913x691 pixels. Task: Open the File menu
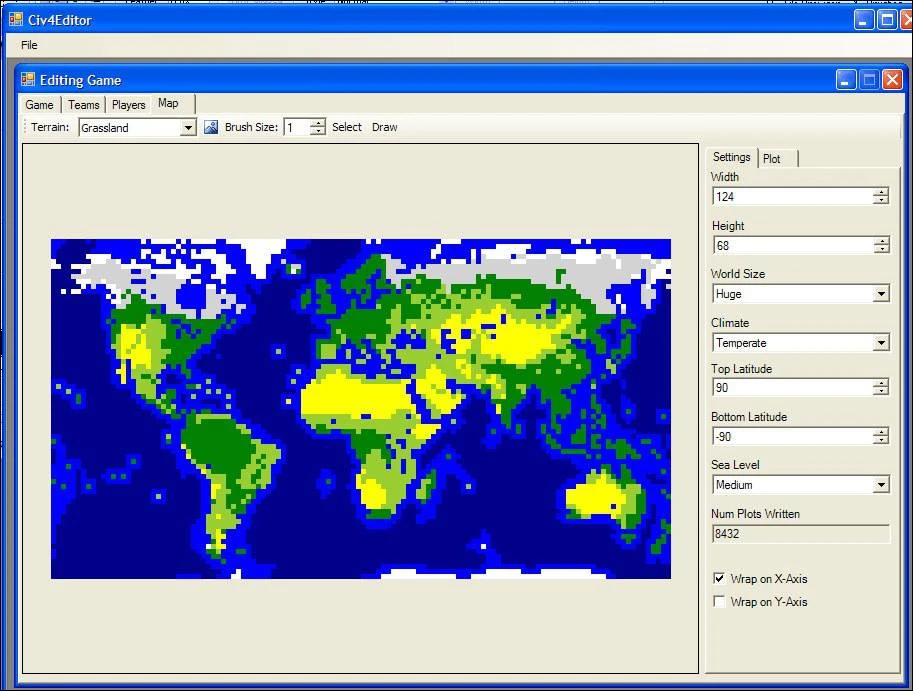pos(29,45)
